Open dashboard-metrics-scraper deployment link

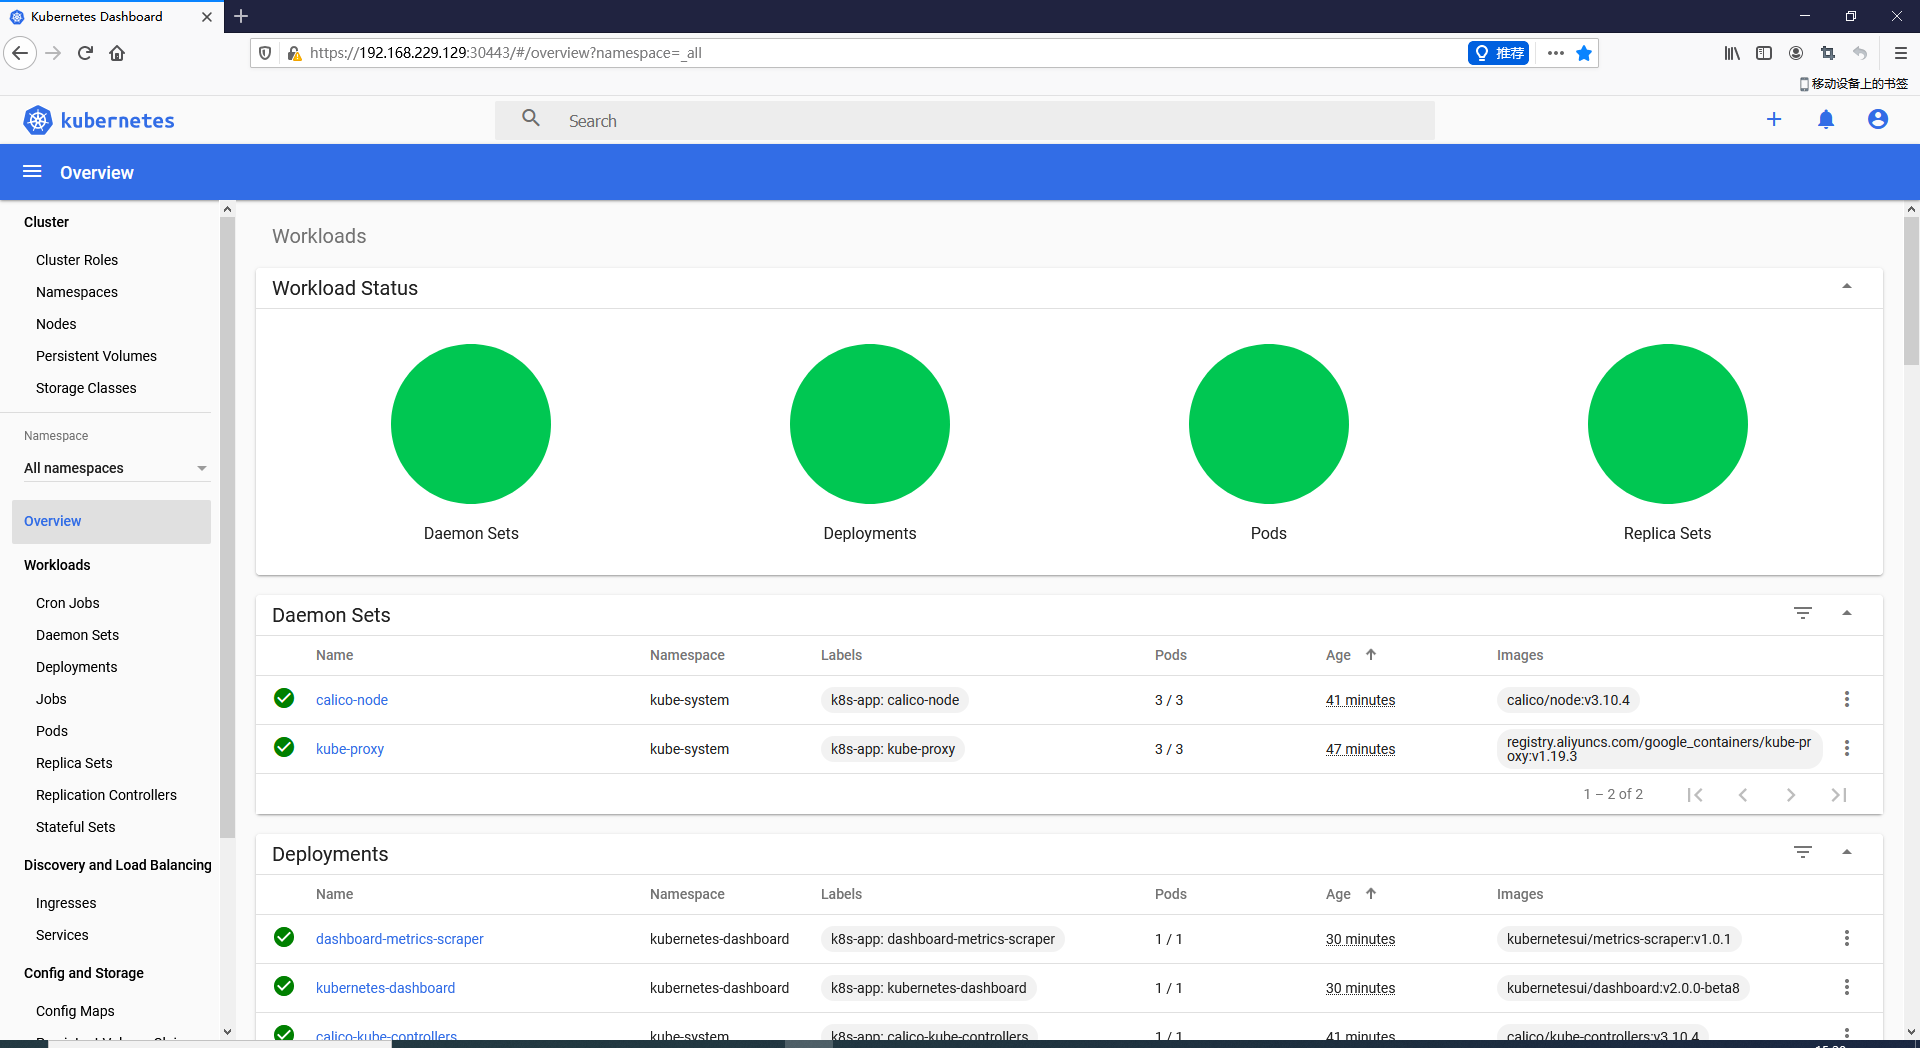click(x=400, y=939)
